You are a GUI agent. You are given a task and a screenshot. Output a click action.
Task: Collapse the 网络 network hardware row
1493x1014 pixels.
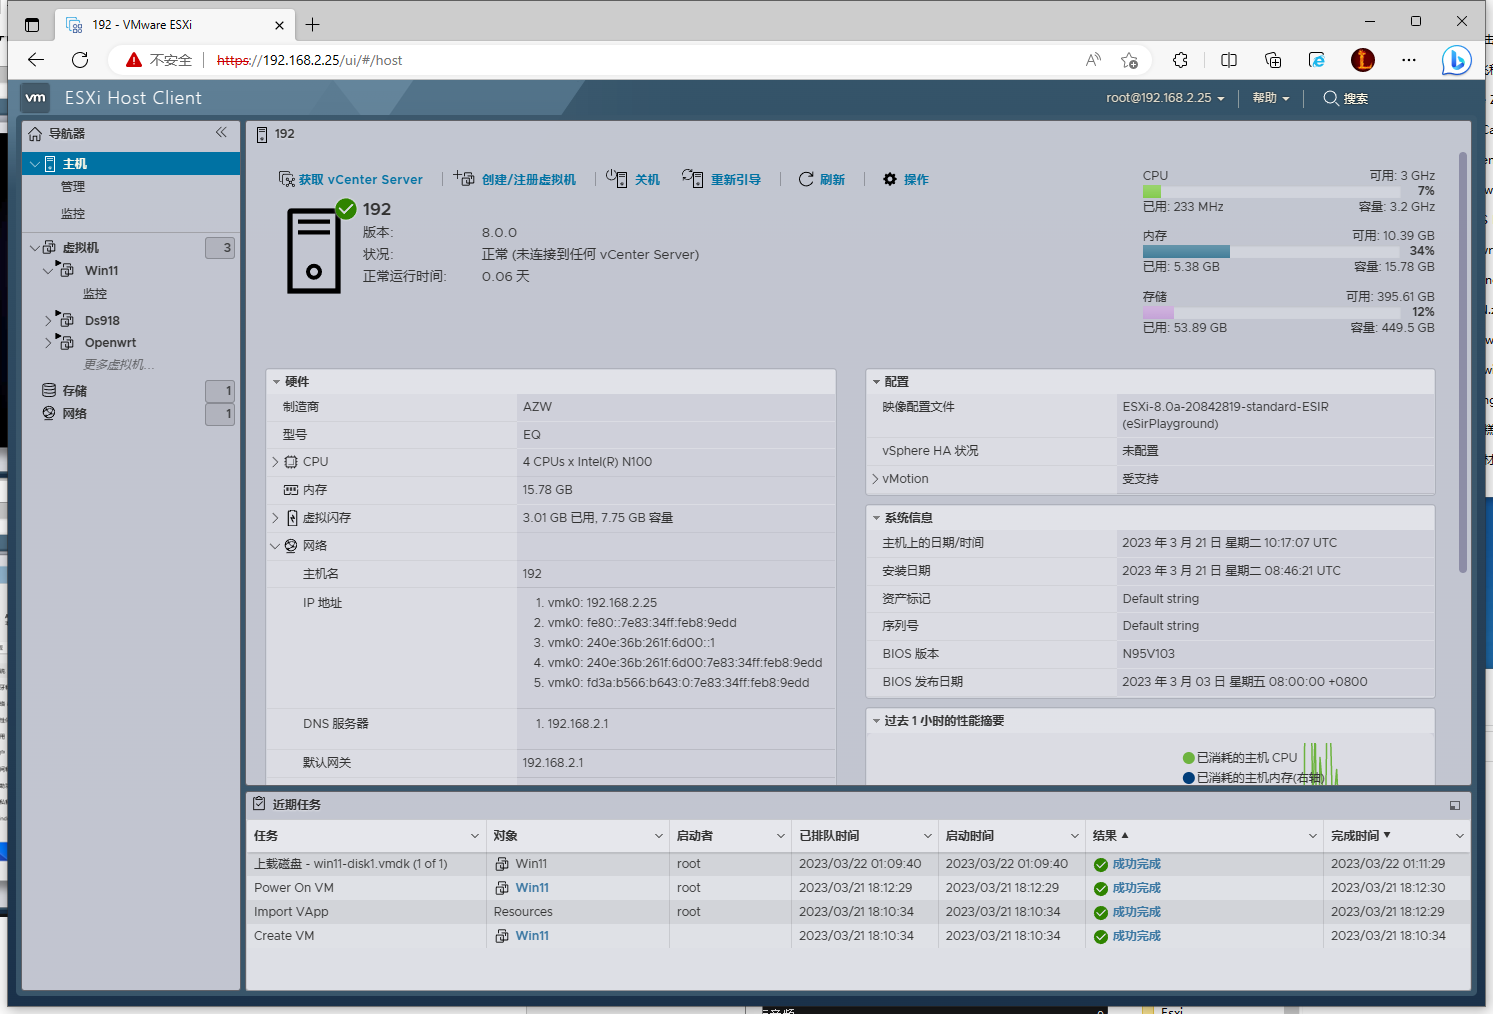(275, 546)
